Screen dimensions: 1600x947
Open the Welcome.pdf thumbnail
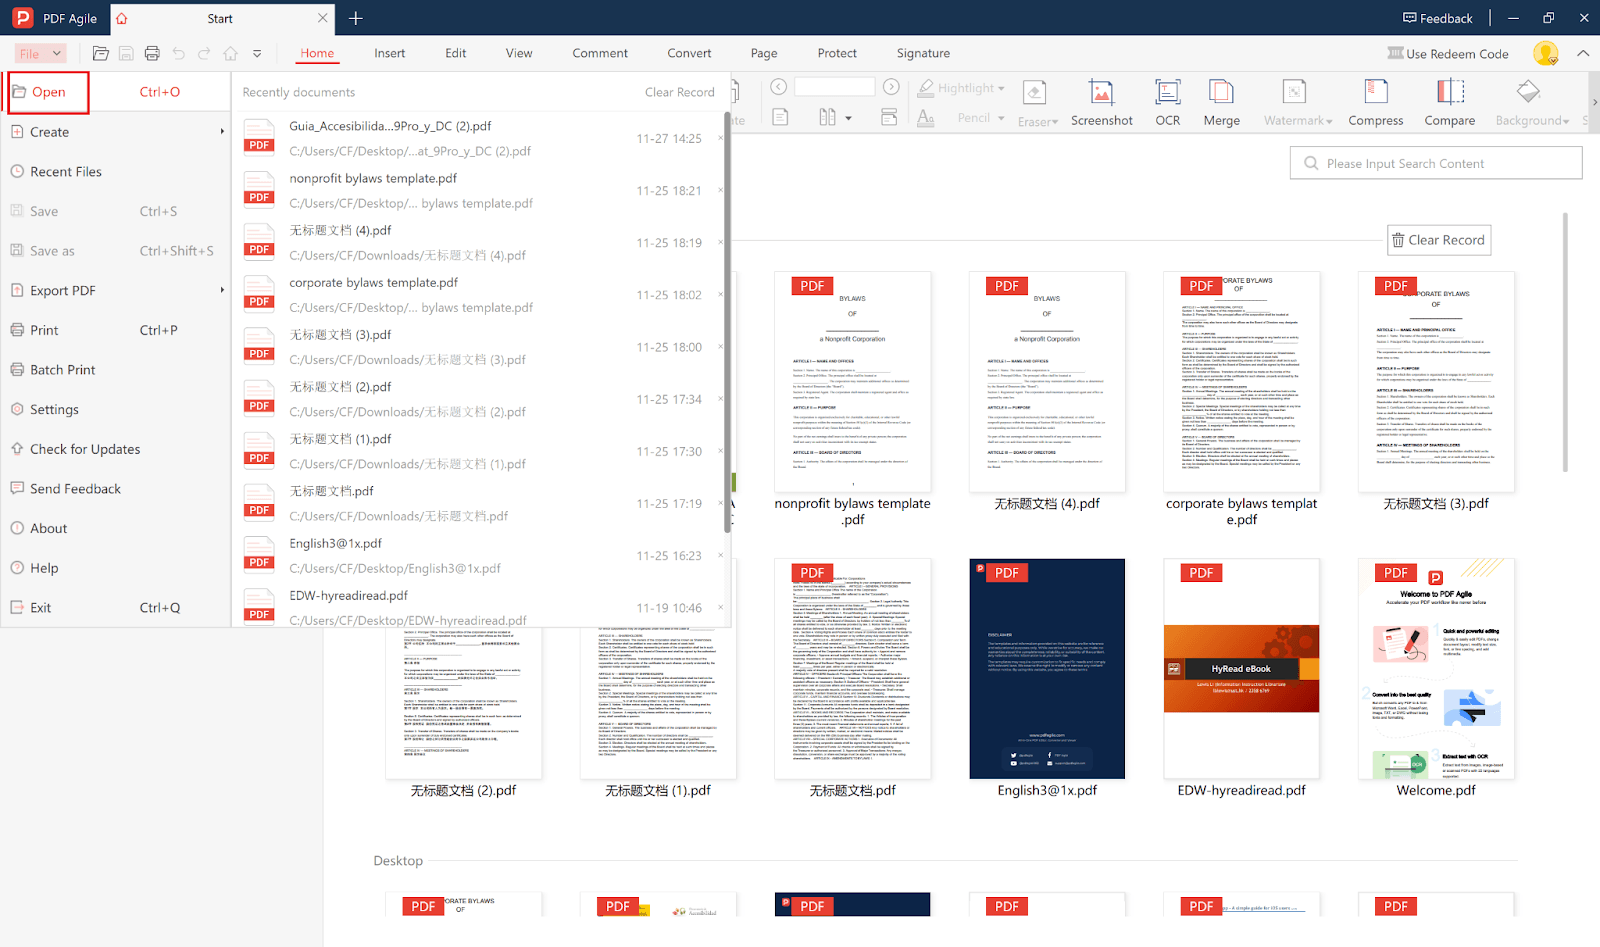pos(1436,669)
